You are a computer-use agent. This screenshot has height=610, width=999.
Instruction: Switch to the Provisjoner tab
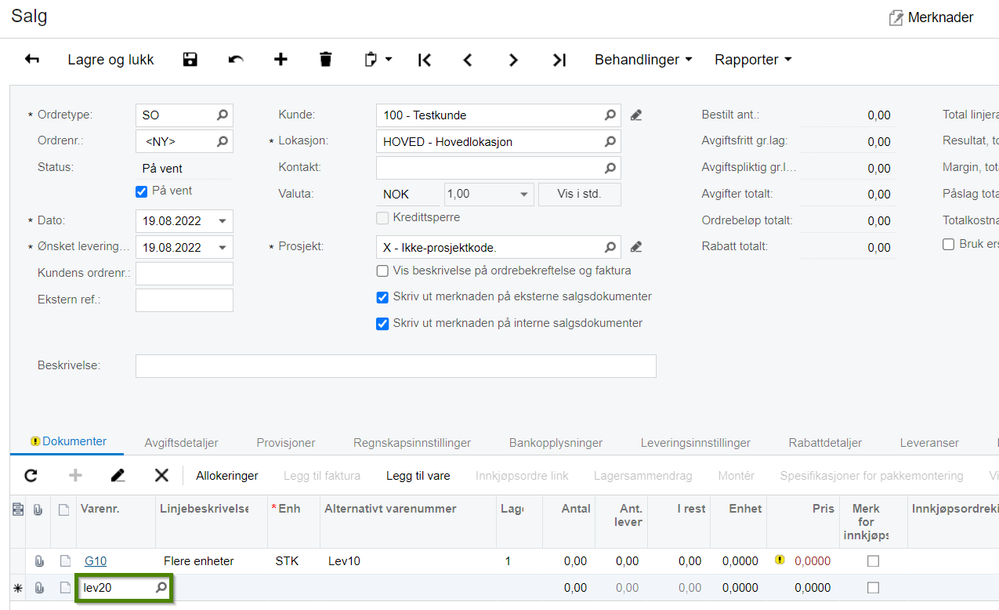point(285,442)
